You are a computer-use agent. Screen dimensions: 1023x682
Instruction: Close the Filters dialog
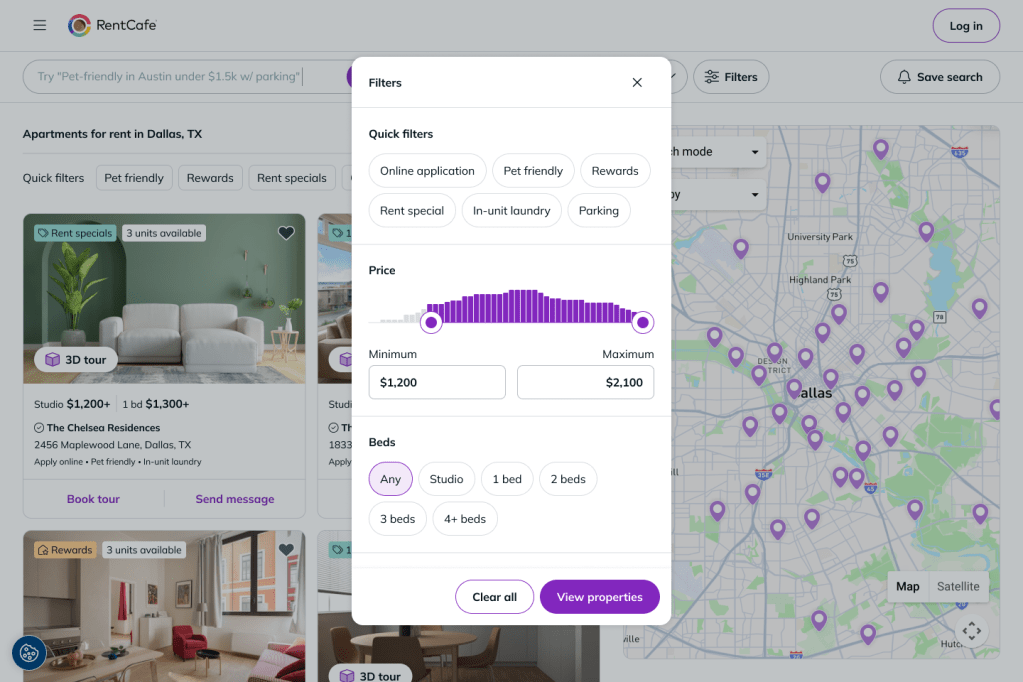click(637, 82)
